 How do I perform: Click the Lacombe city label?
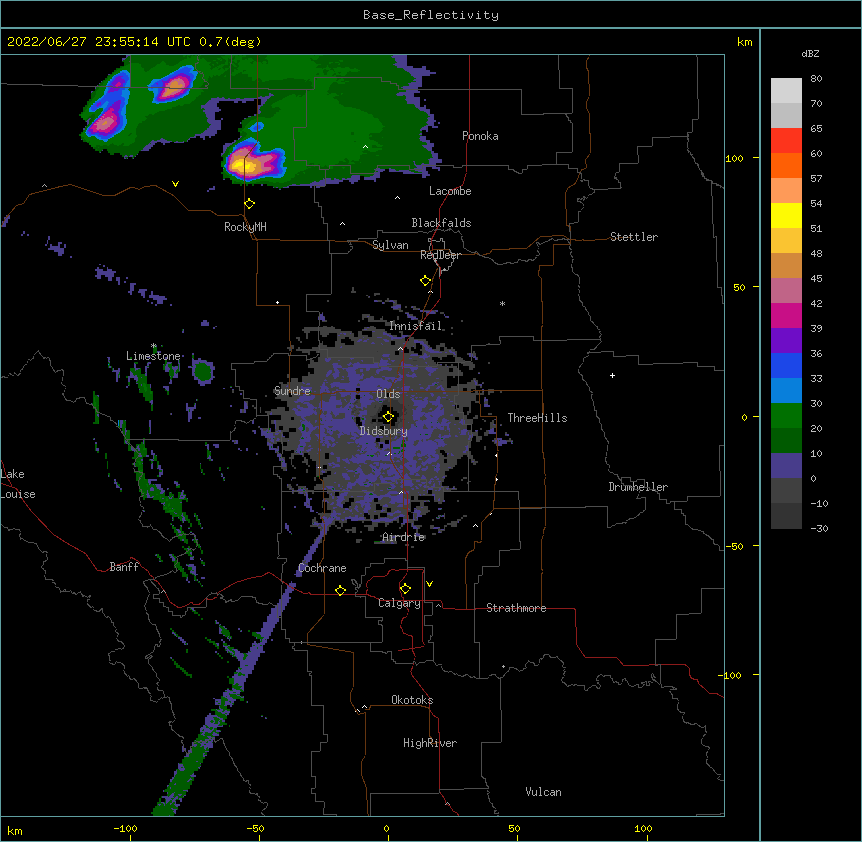[x=450, y=191]
